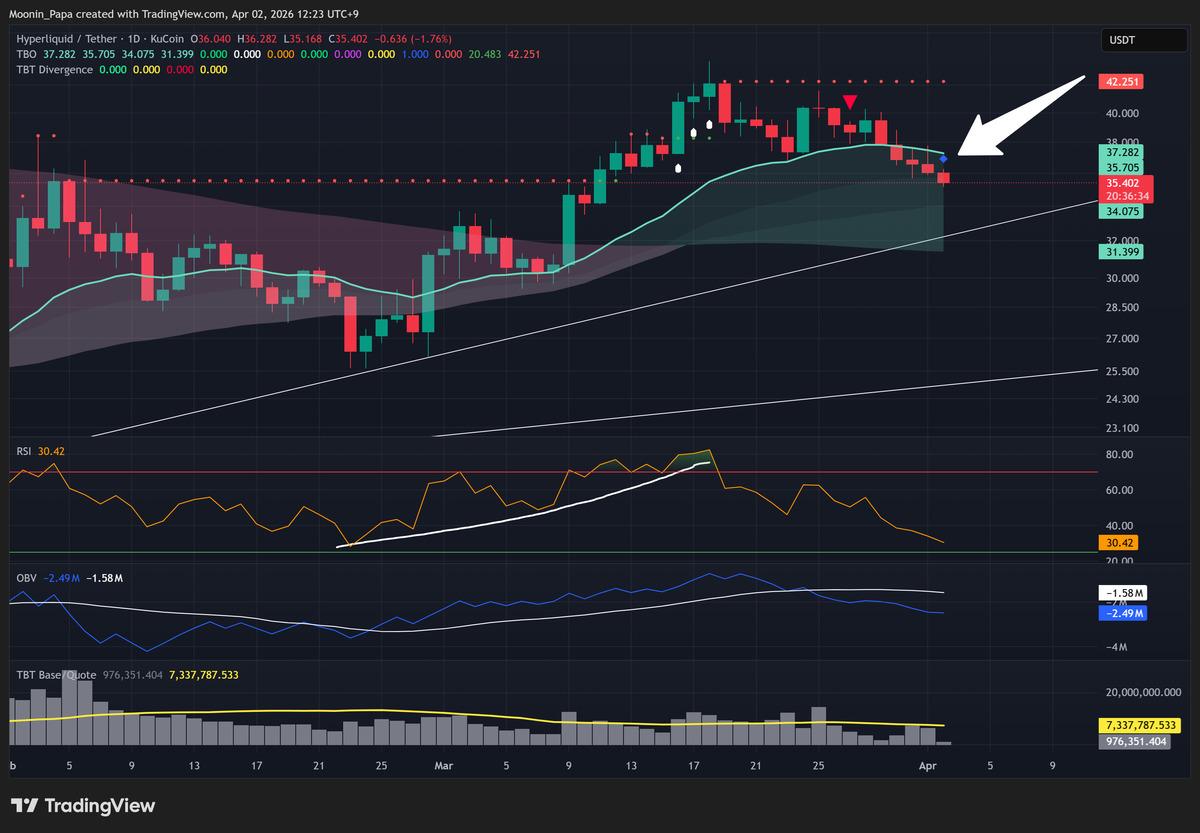Click the yellow 7,337,787.533 volume label
This screenshot has width=1200, height=833.
(1139, 725)
